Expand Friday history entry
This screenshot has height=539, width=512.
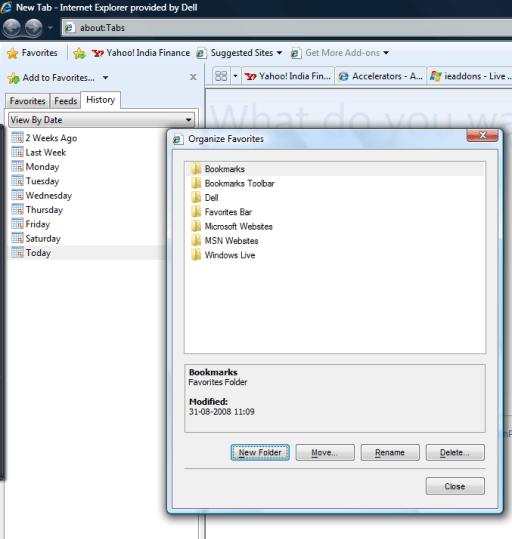point(31,224)
